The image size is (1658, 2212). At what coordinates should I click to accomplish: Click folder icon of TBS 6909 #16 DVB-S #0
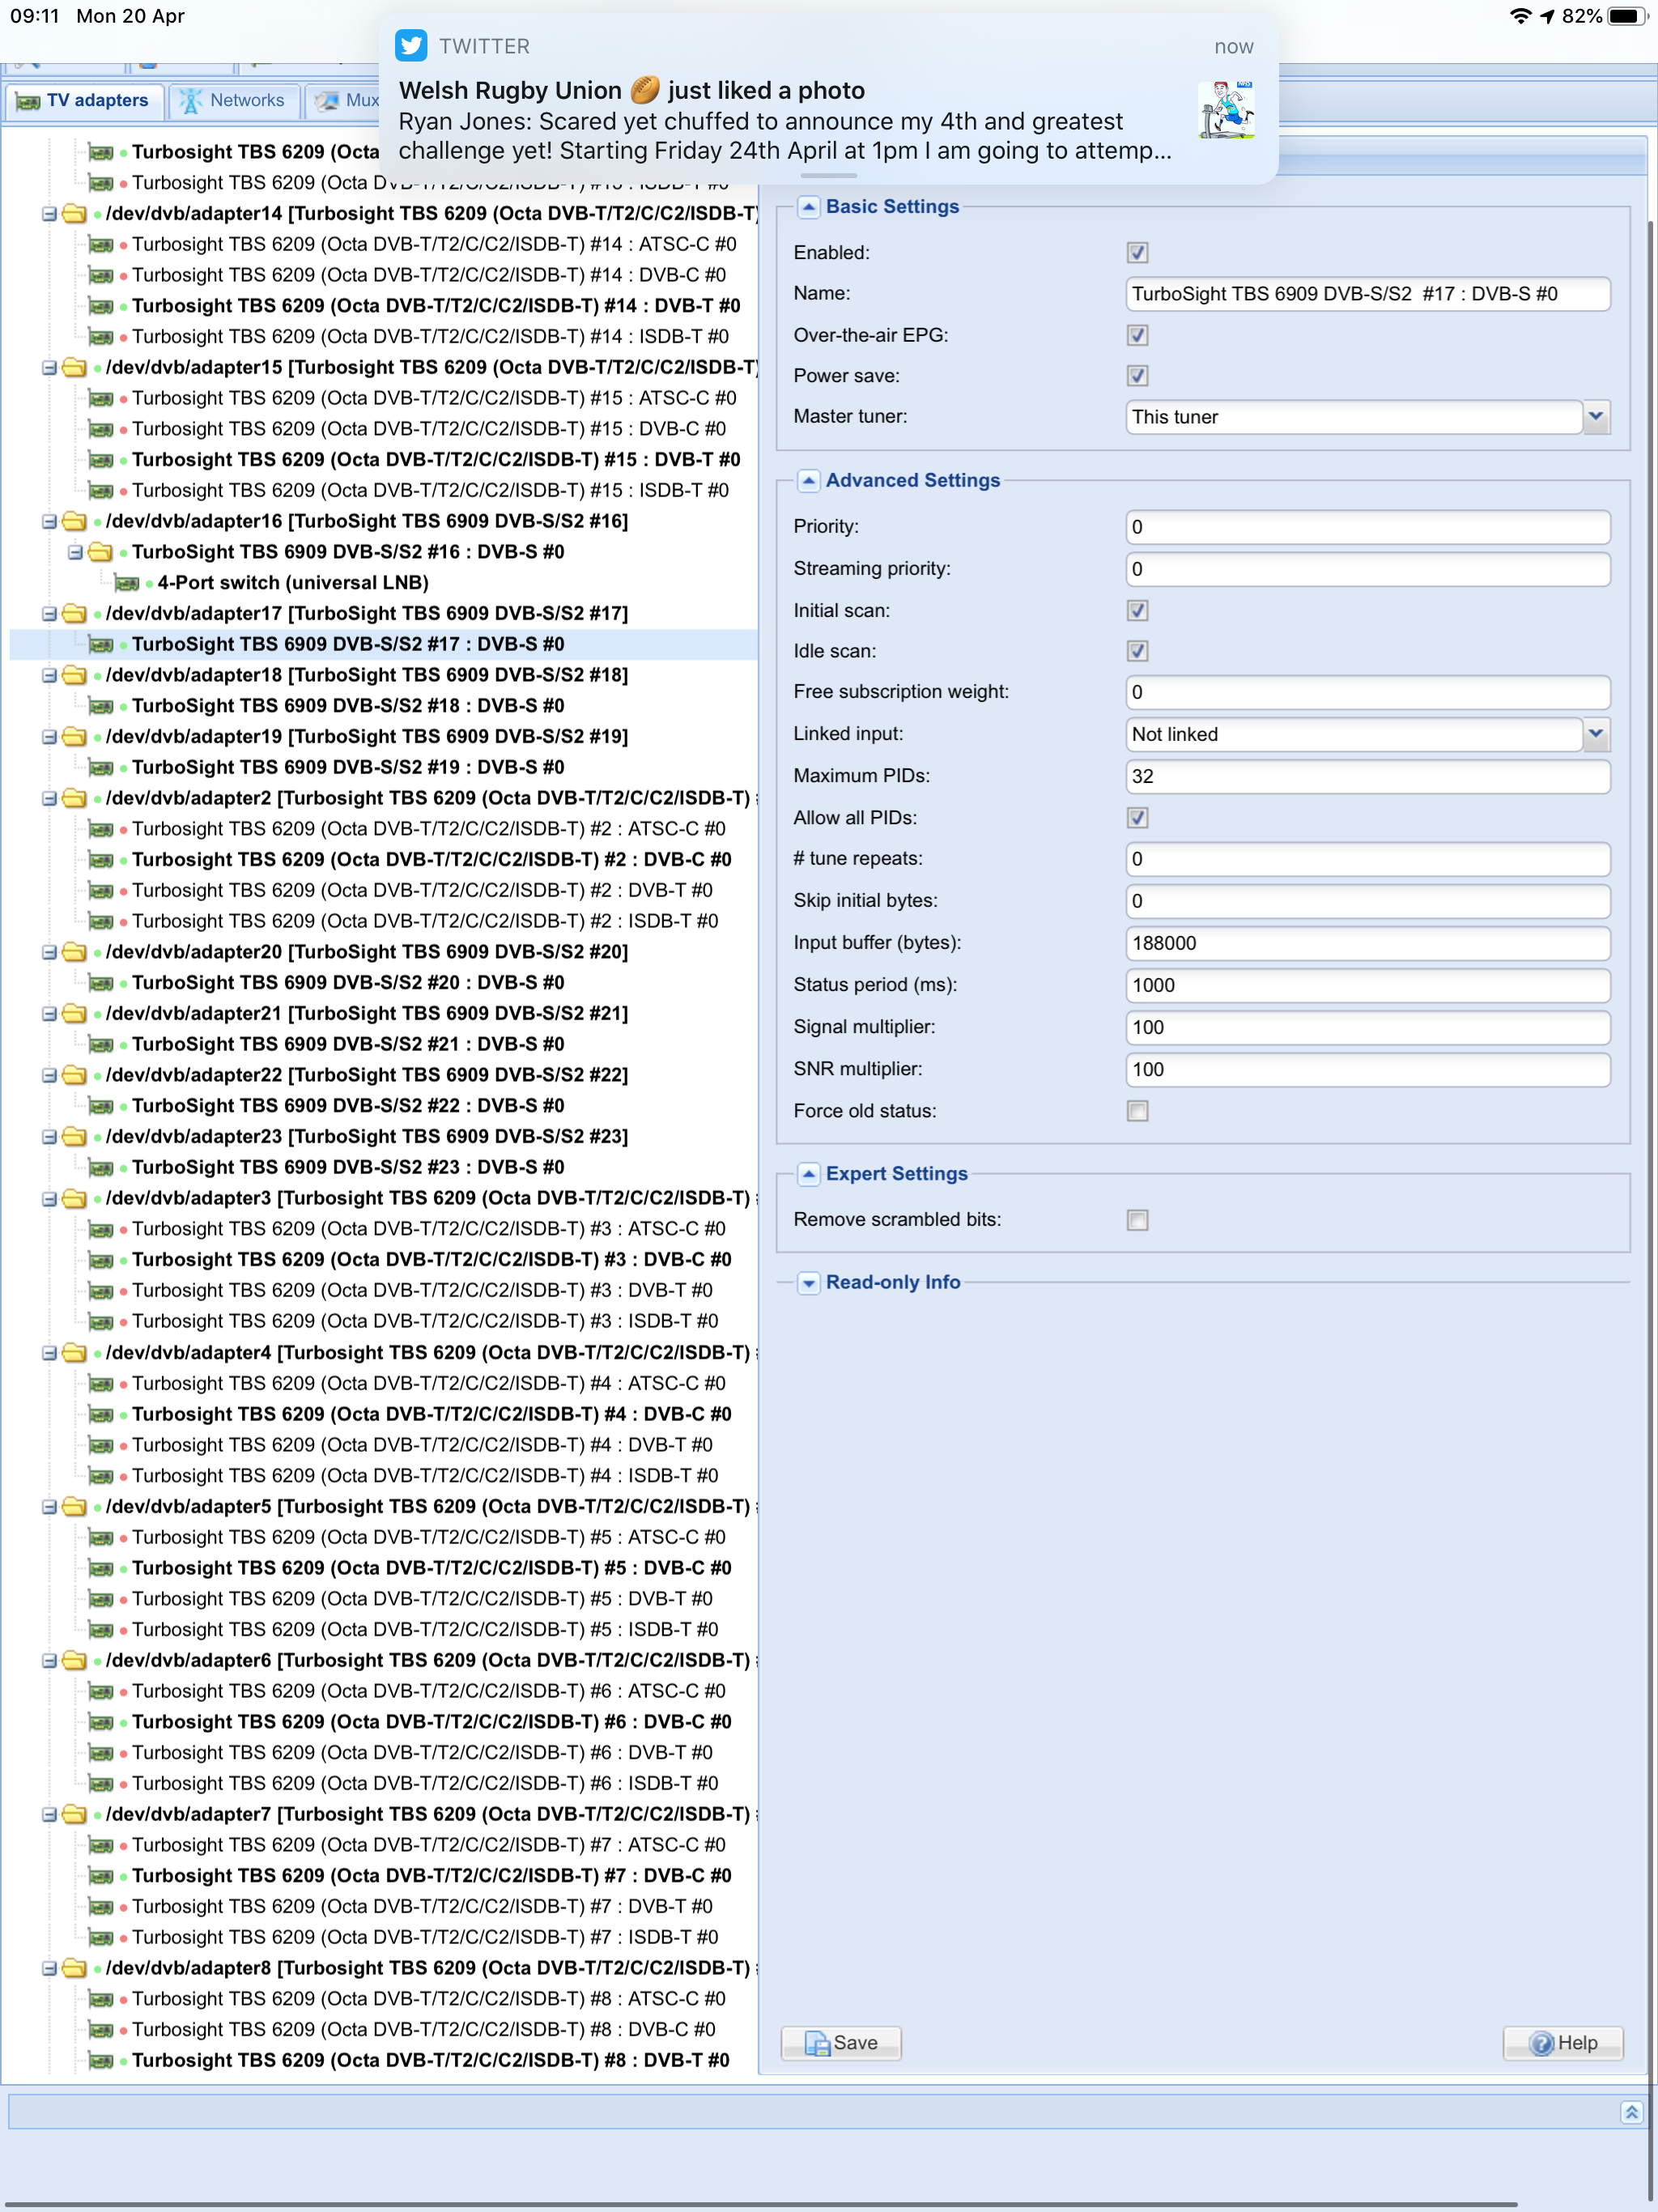pos(100,552)
